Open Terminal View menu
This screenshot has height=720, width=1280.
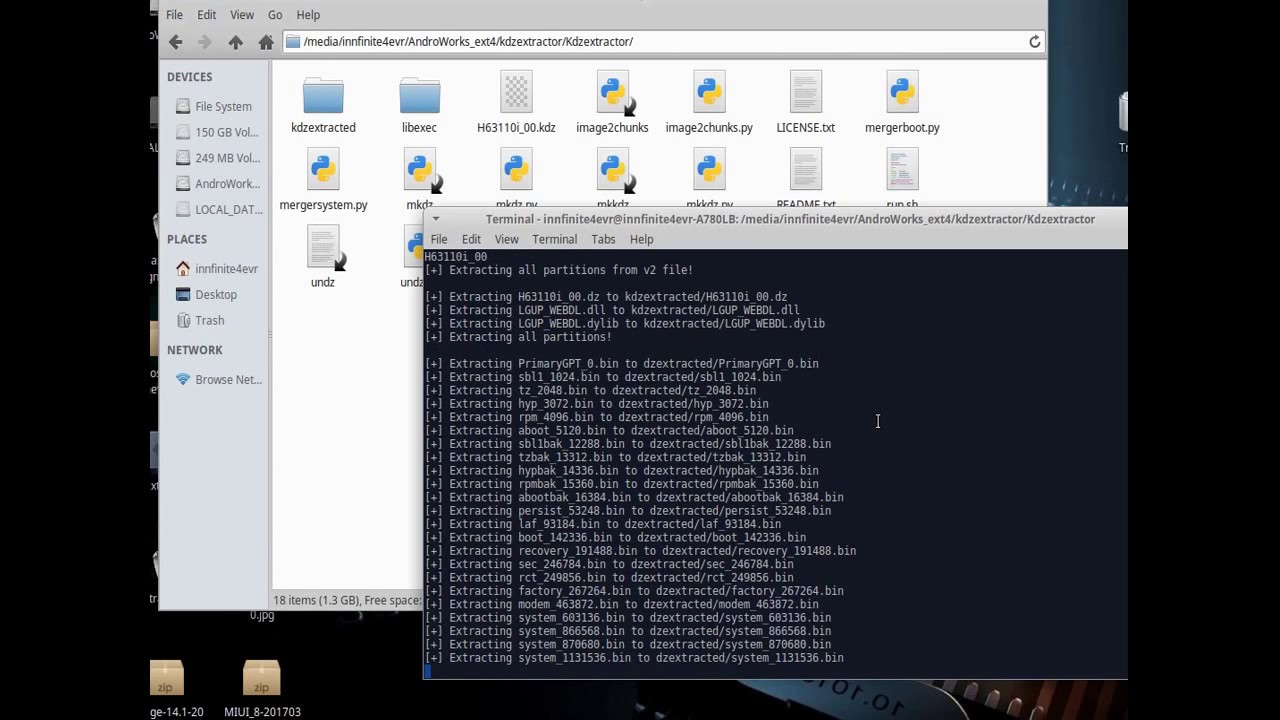[x=506, y=240]
